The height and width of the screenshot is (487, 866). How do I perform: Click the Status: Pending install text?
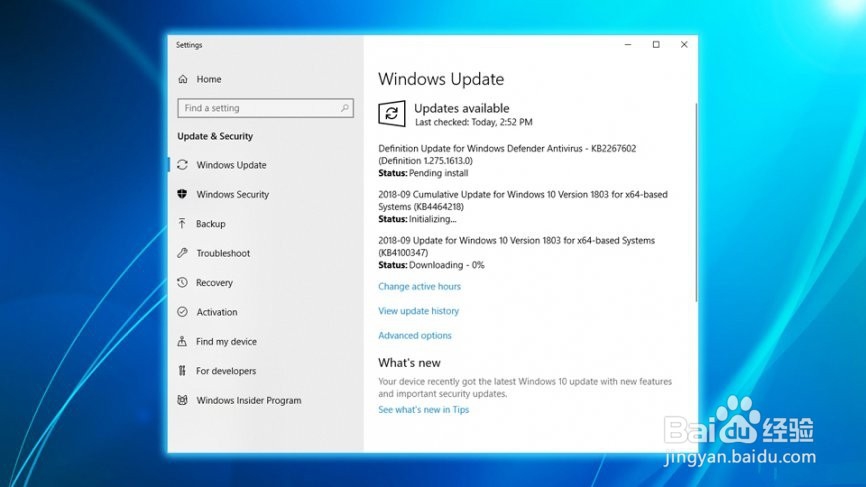[x=423, y=173]
